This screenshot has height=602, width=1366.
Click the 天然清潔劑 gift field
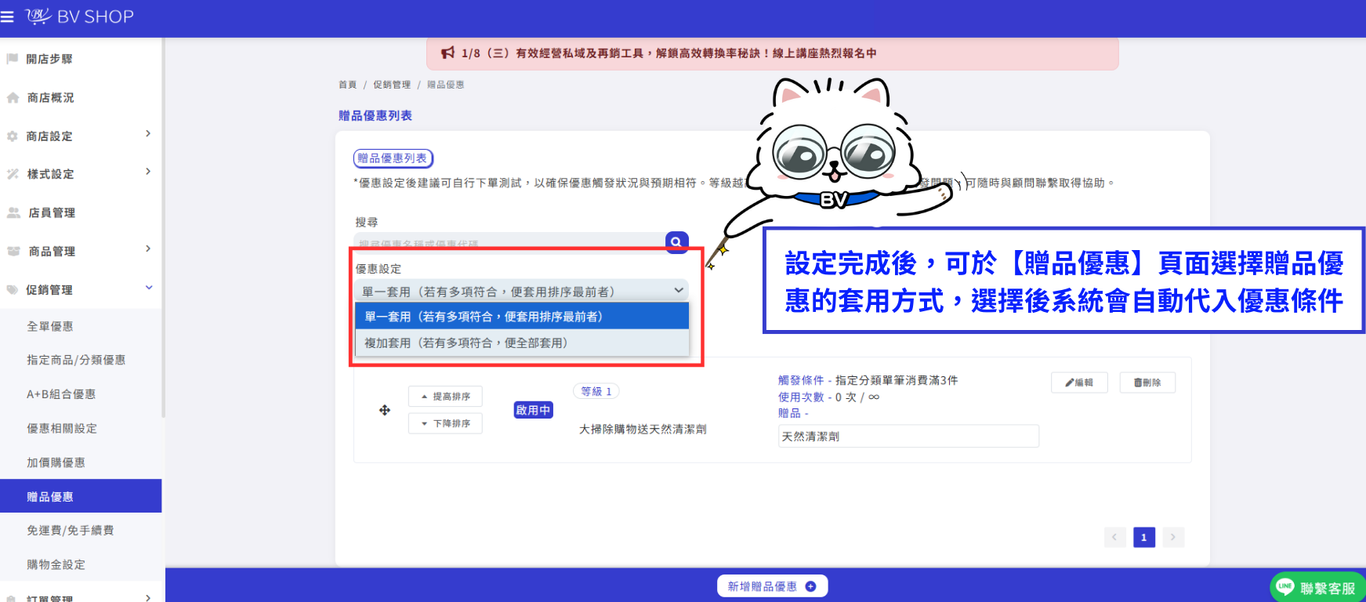pyautogui.click(x=908, y=437)
